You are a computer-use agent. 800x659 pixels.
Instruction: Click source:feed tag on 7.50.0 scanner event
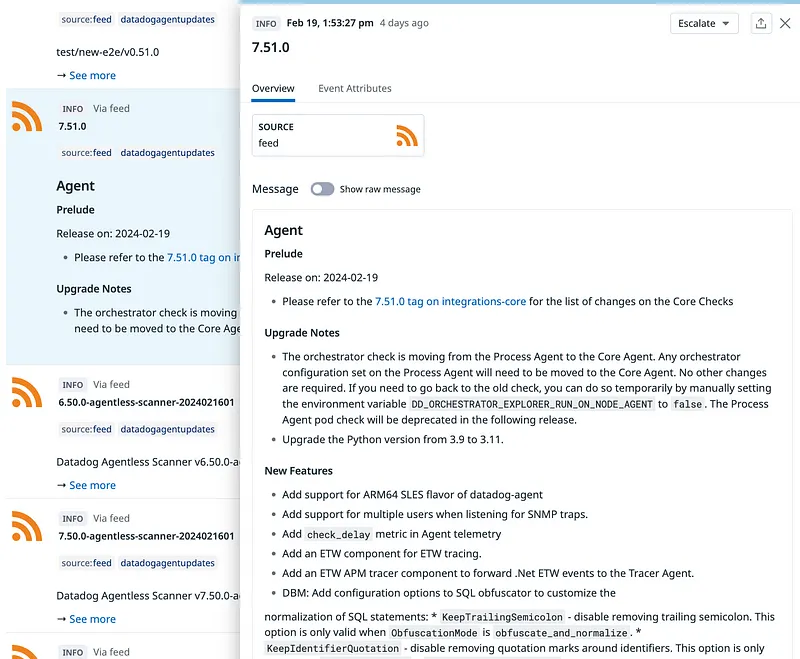(86, 563)
